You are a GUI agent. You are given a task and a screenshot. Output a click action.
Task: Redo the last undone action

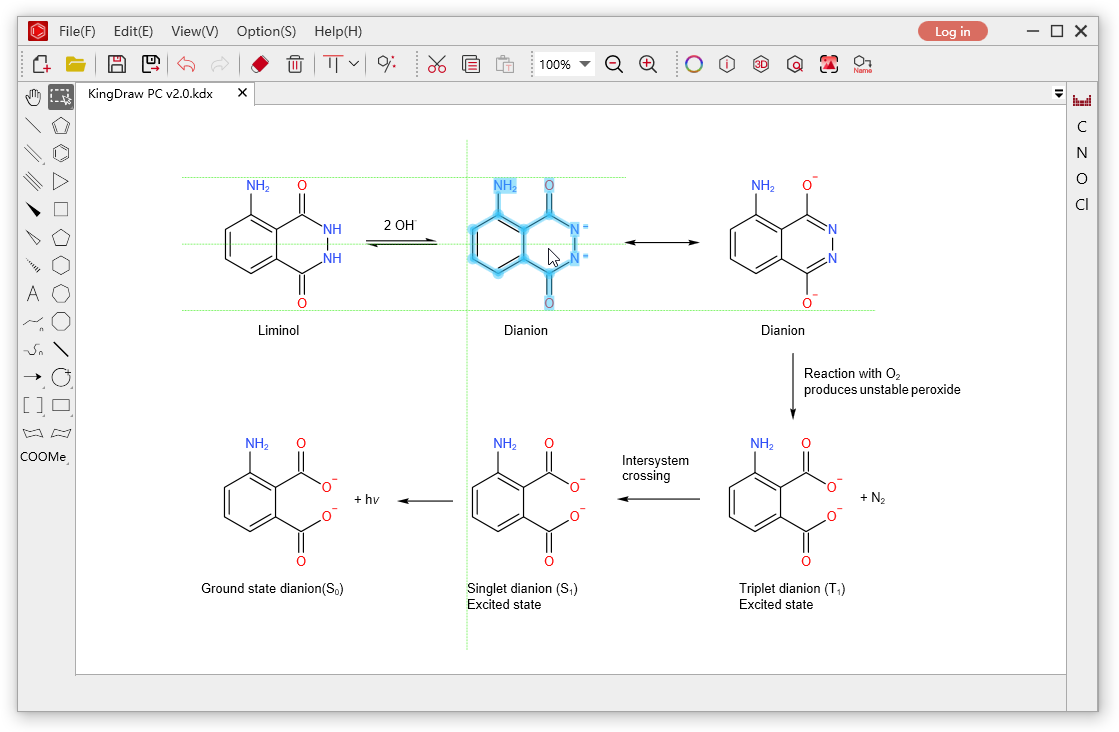[x=220, y=64]
